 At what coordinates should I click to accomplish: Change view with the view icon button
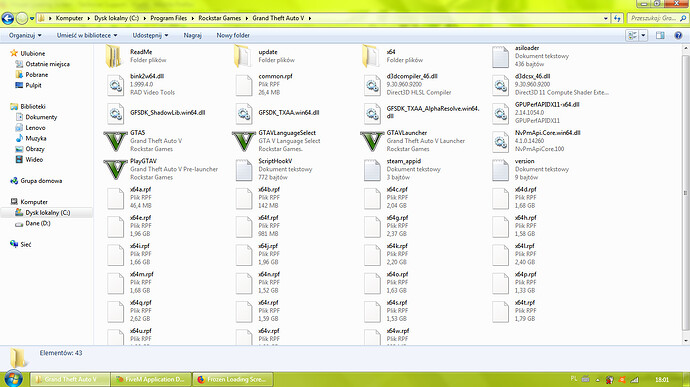[632, 35]
